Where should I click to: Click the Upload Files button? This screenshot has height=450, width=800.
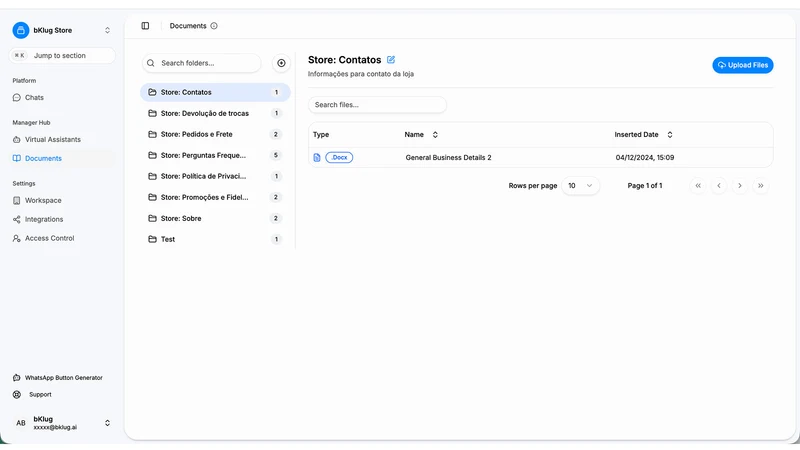click(743, 65)
